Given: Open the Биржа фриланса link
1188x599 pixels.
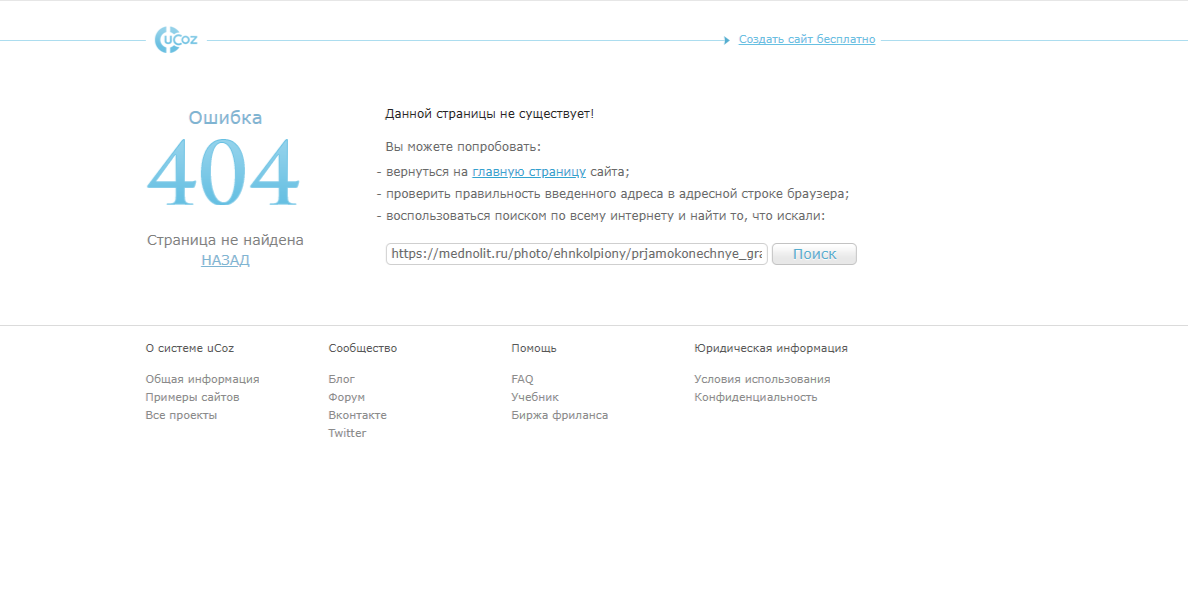Looking at the screenshot, I should pyautogui.click(x=559, y=415).
